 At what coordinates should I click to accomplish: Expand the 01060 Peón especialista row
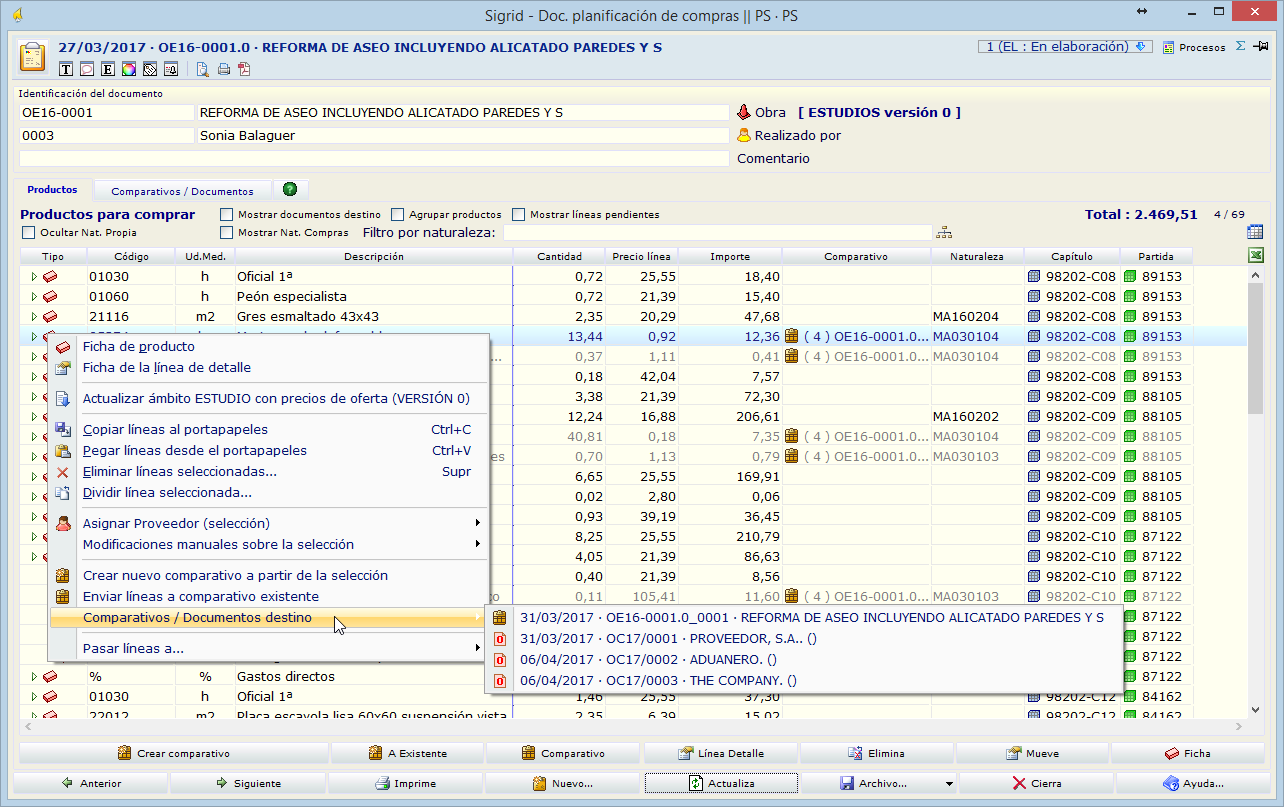pyautogui.click(x=34, y=296)
